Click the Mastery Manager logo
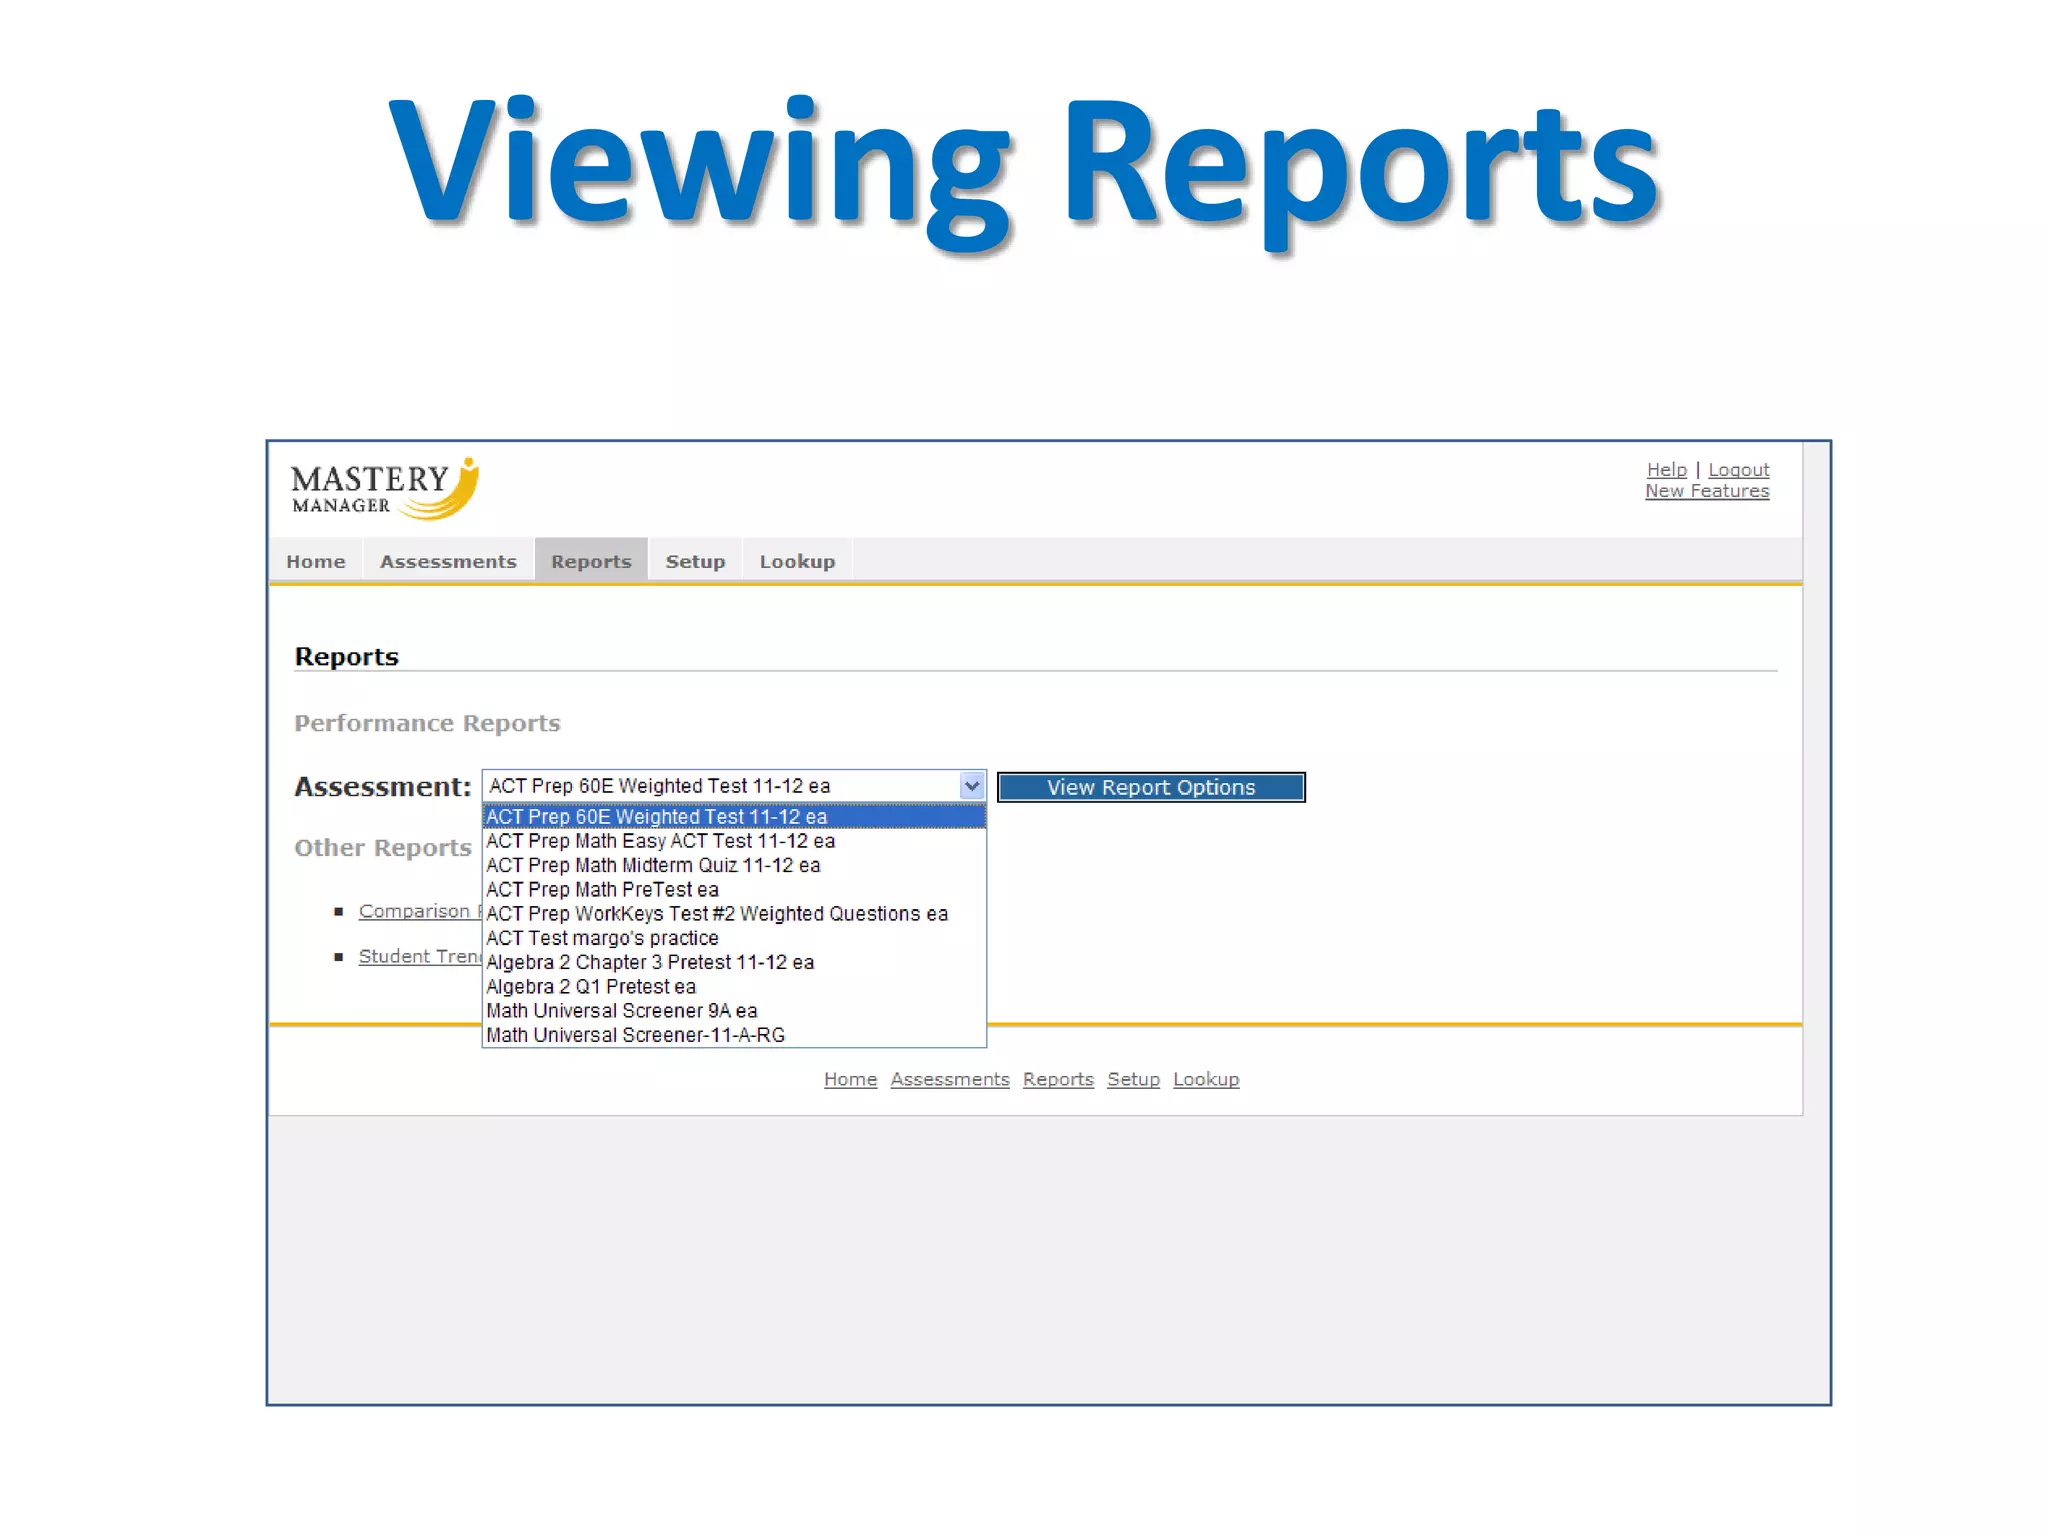The image size is (2048, 1536). click(x=385, y=490)
